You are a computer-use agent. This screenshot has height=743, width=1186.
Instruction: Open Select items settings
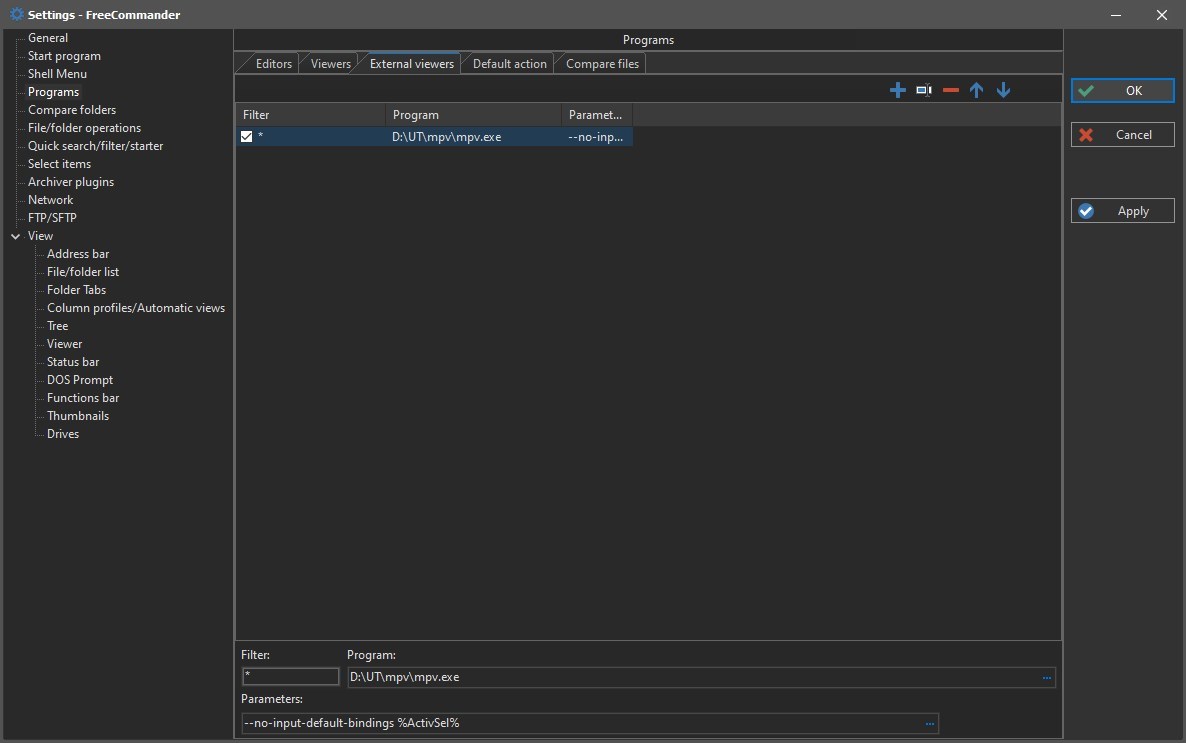(59, 164)
